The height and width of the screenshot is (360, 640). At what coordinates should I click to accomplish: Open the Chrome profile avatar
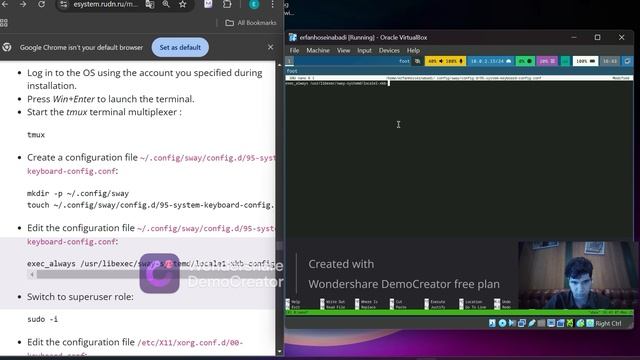(x=254, y=4)
